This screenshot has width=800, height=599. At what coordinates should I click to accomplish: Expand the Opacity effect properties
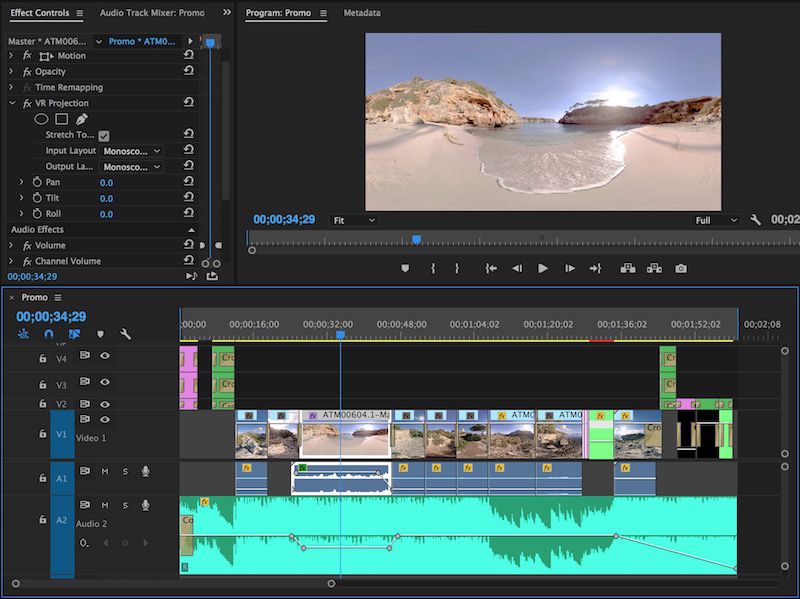coord(11,71)
